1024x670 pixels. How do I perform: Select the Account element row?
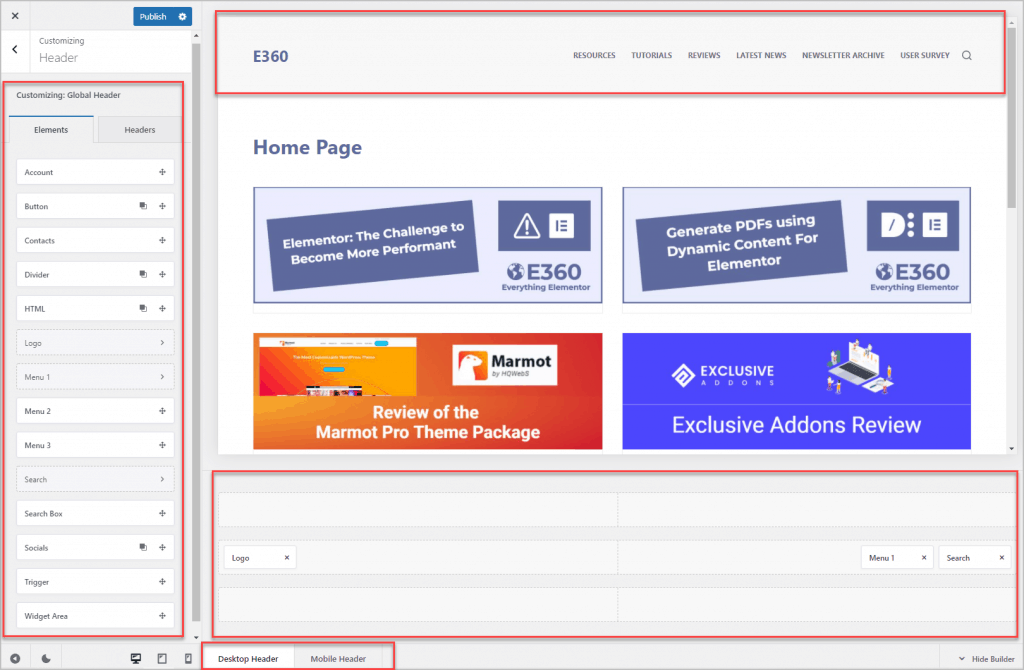[95, 172]
